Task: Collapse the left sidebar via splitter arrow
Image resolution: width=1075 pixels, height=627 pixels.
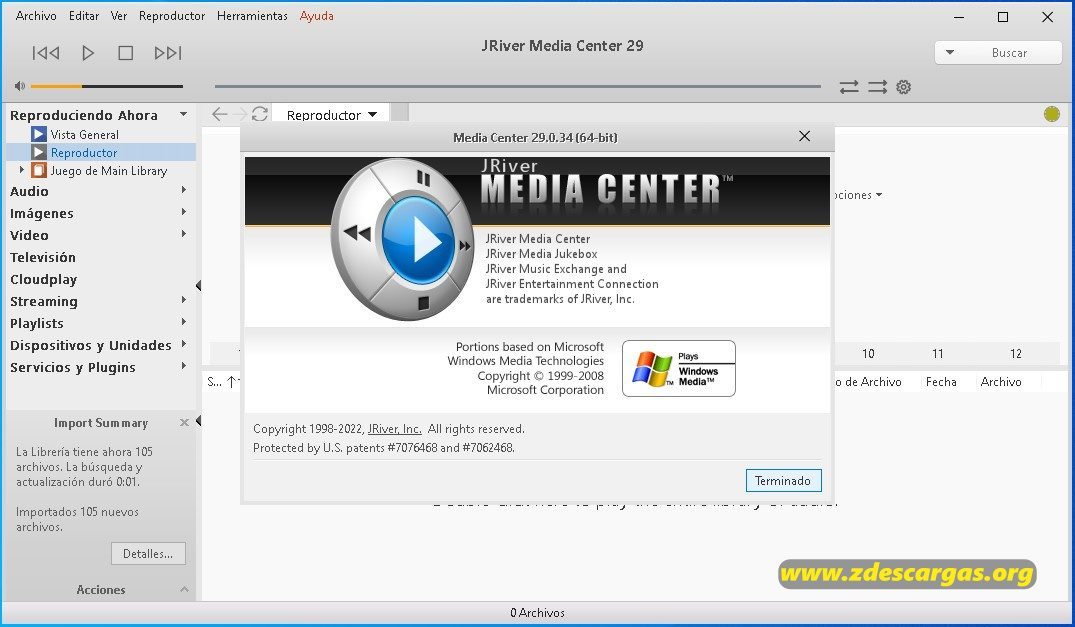Action: 198,286
